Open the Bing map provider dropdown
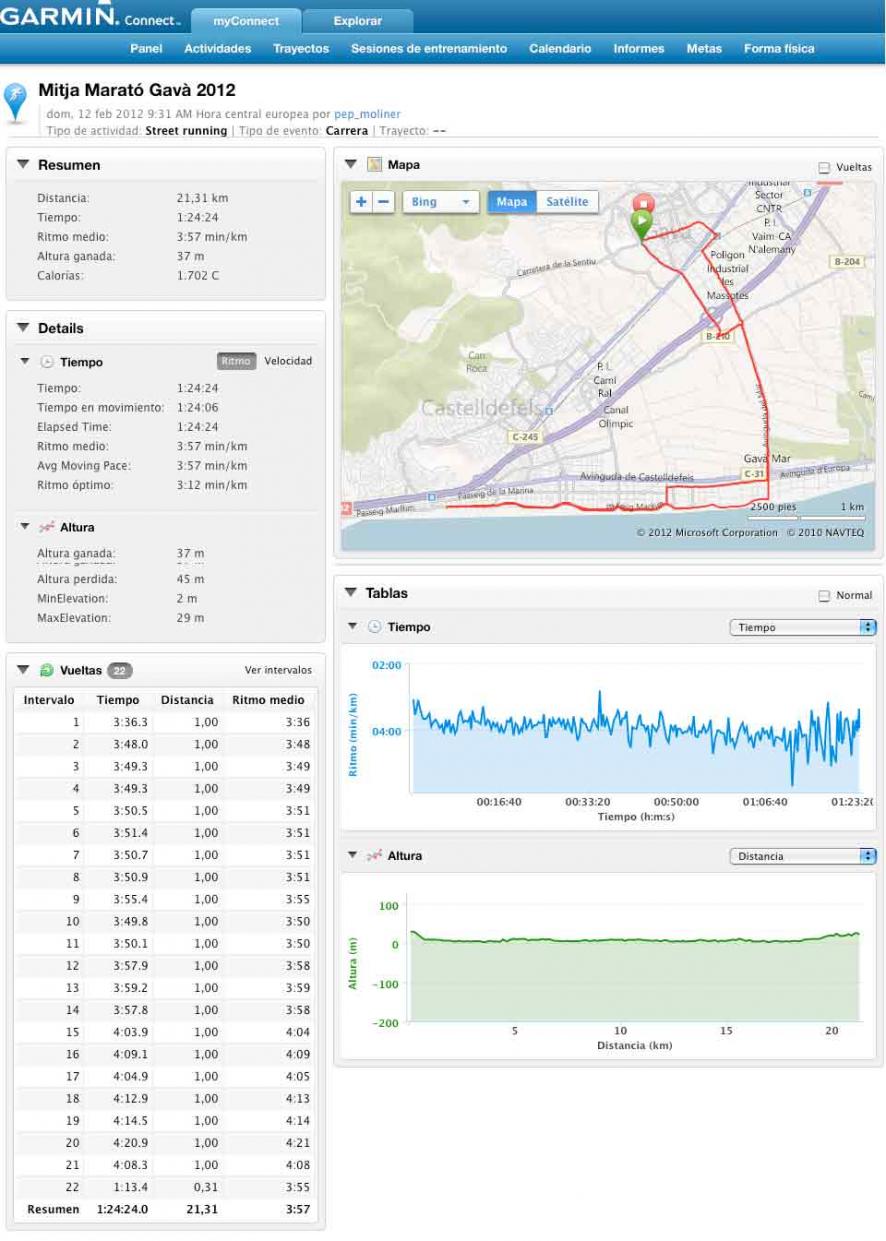The width and height of the screenshot is (886, 1241). click(440, 202)
